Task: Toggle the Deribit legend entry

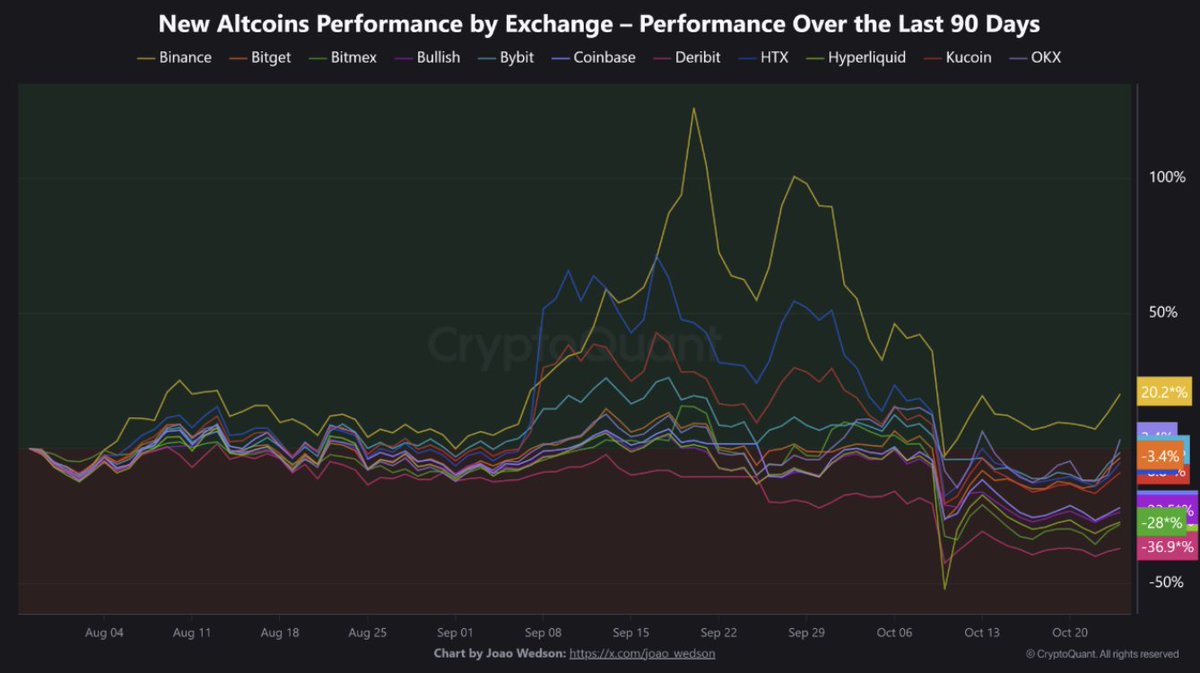Action: [x=700, y=57]
